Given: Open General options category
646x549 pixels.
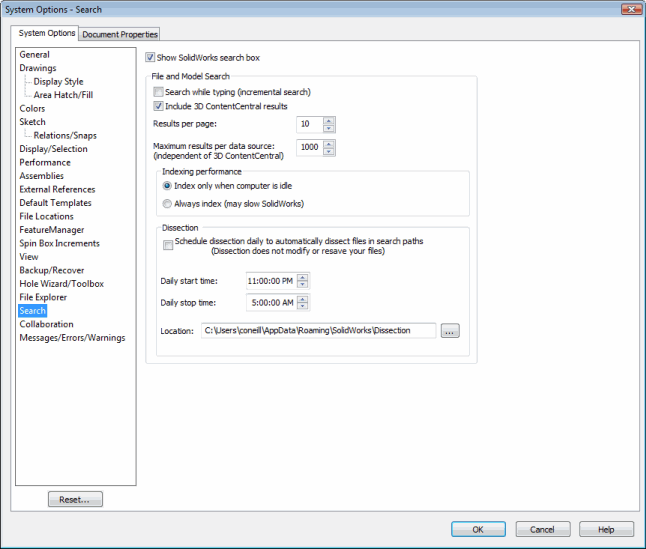Looking at the screenshot, I should coord(35,54).
